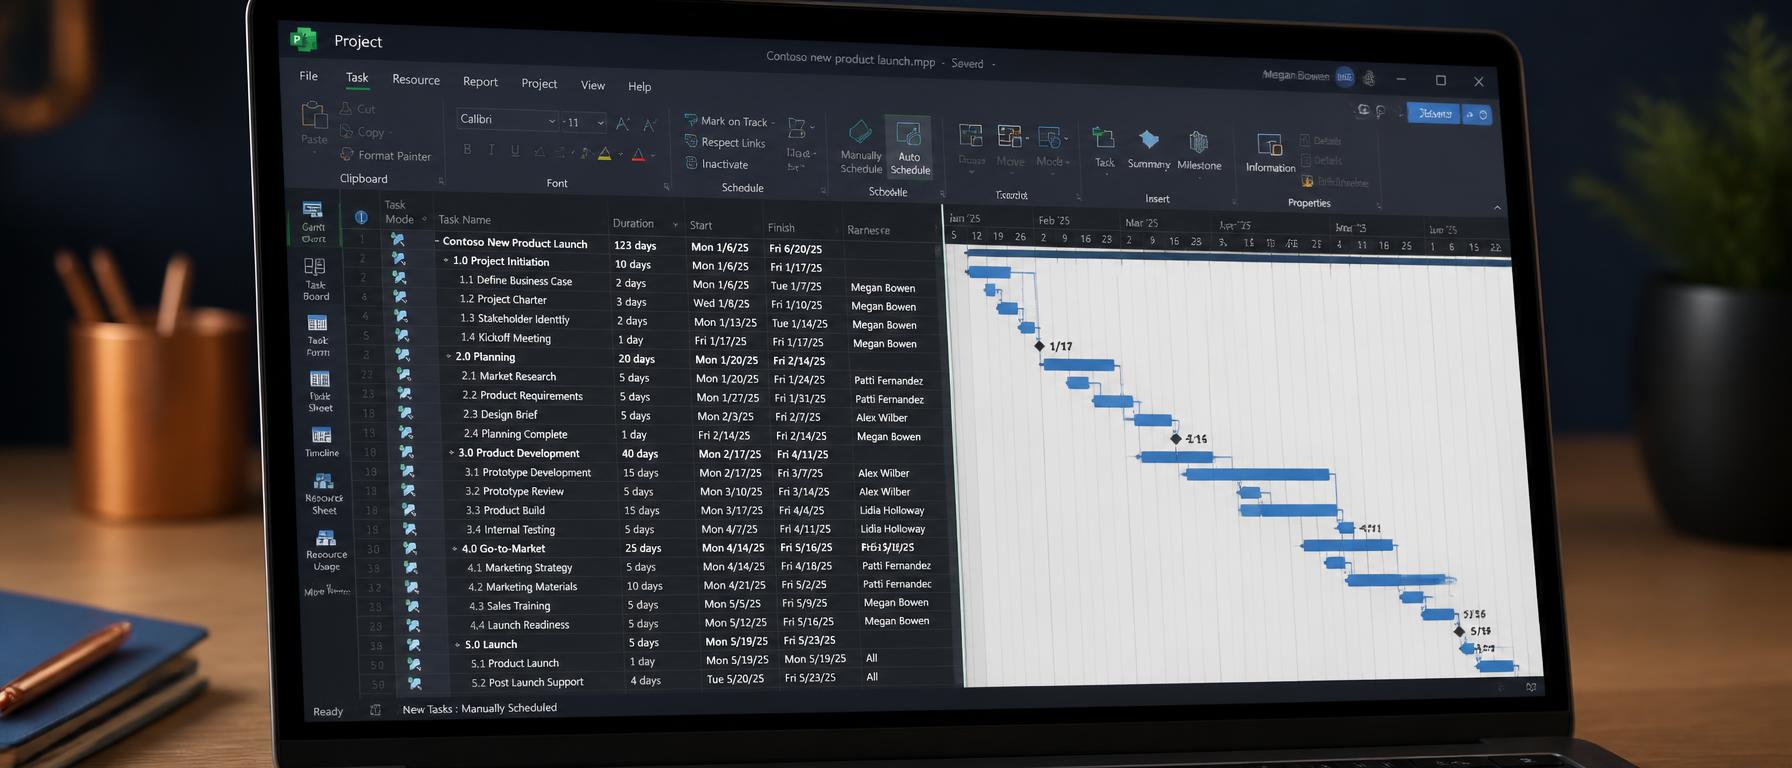Select '5.2 Post Launch Support' task name
The image size is (1792, 768).
click(527, 682)
